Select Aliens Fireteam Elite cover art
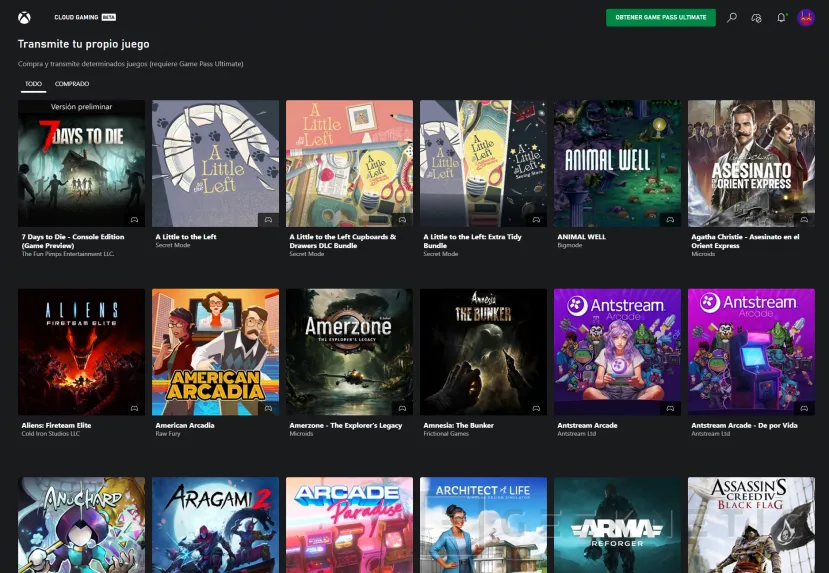Viewport: 829px width, 573px height. coord(81,352)
